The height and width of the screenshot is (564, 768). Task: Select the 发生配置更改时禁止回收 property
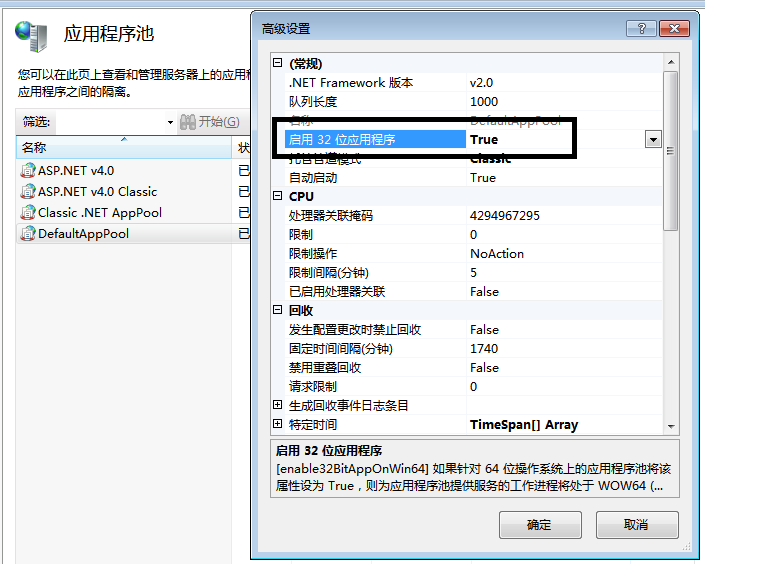tap(355, 330)
